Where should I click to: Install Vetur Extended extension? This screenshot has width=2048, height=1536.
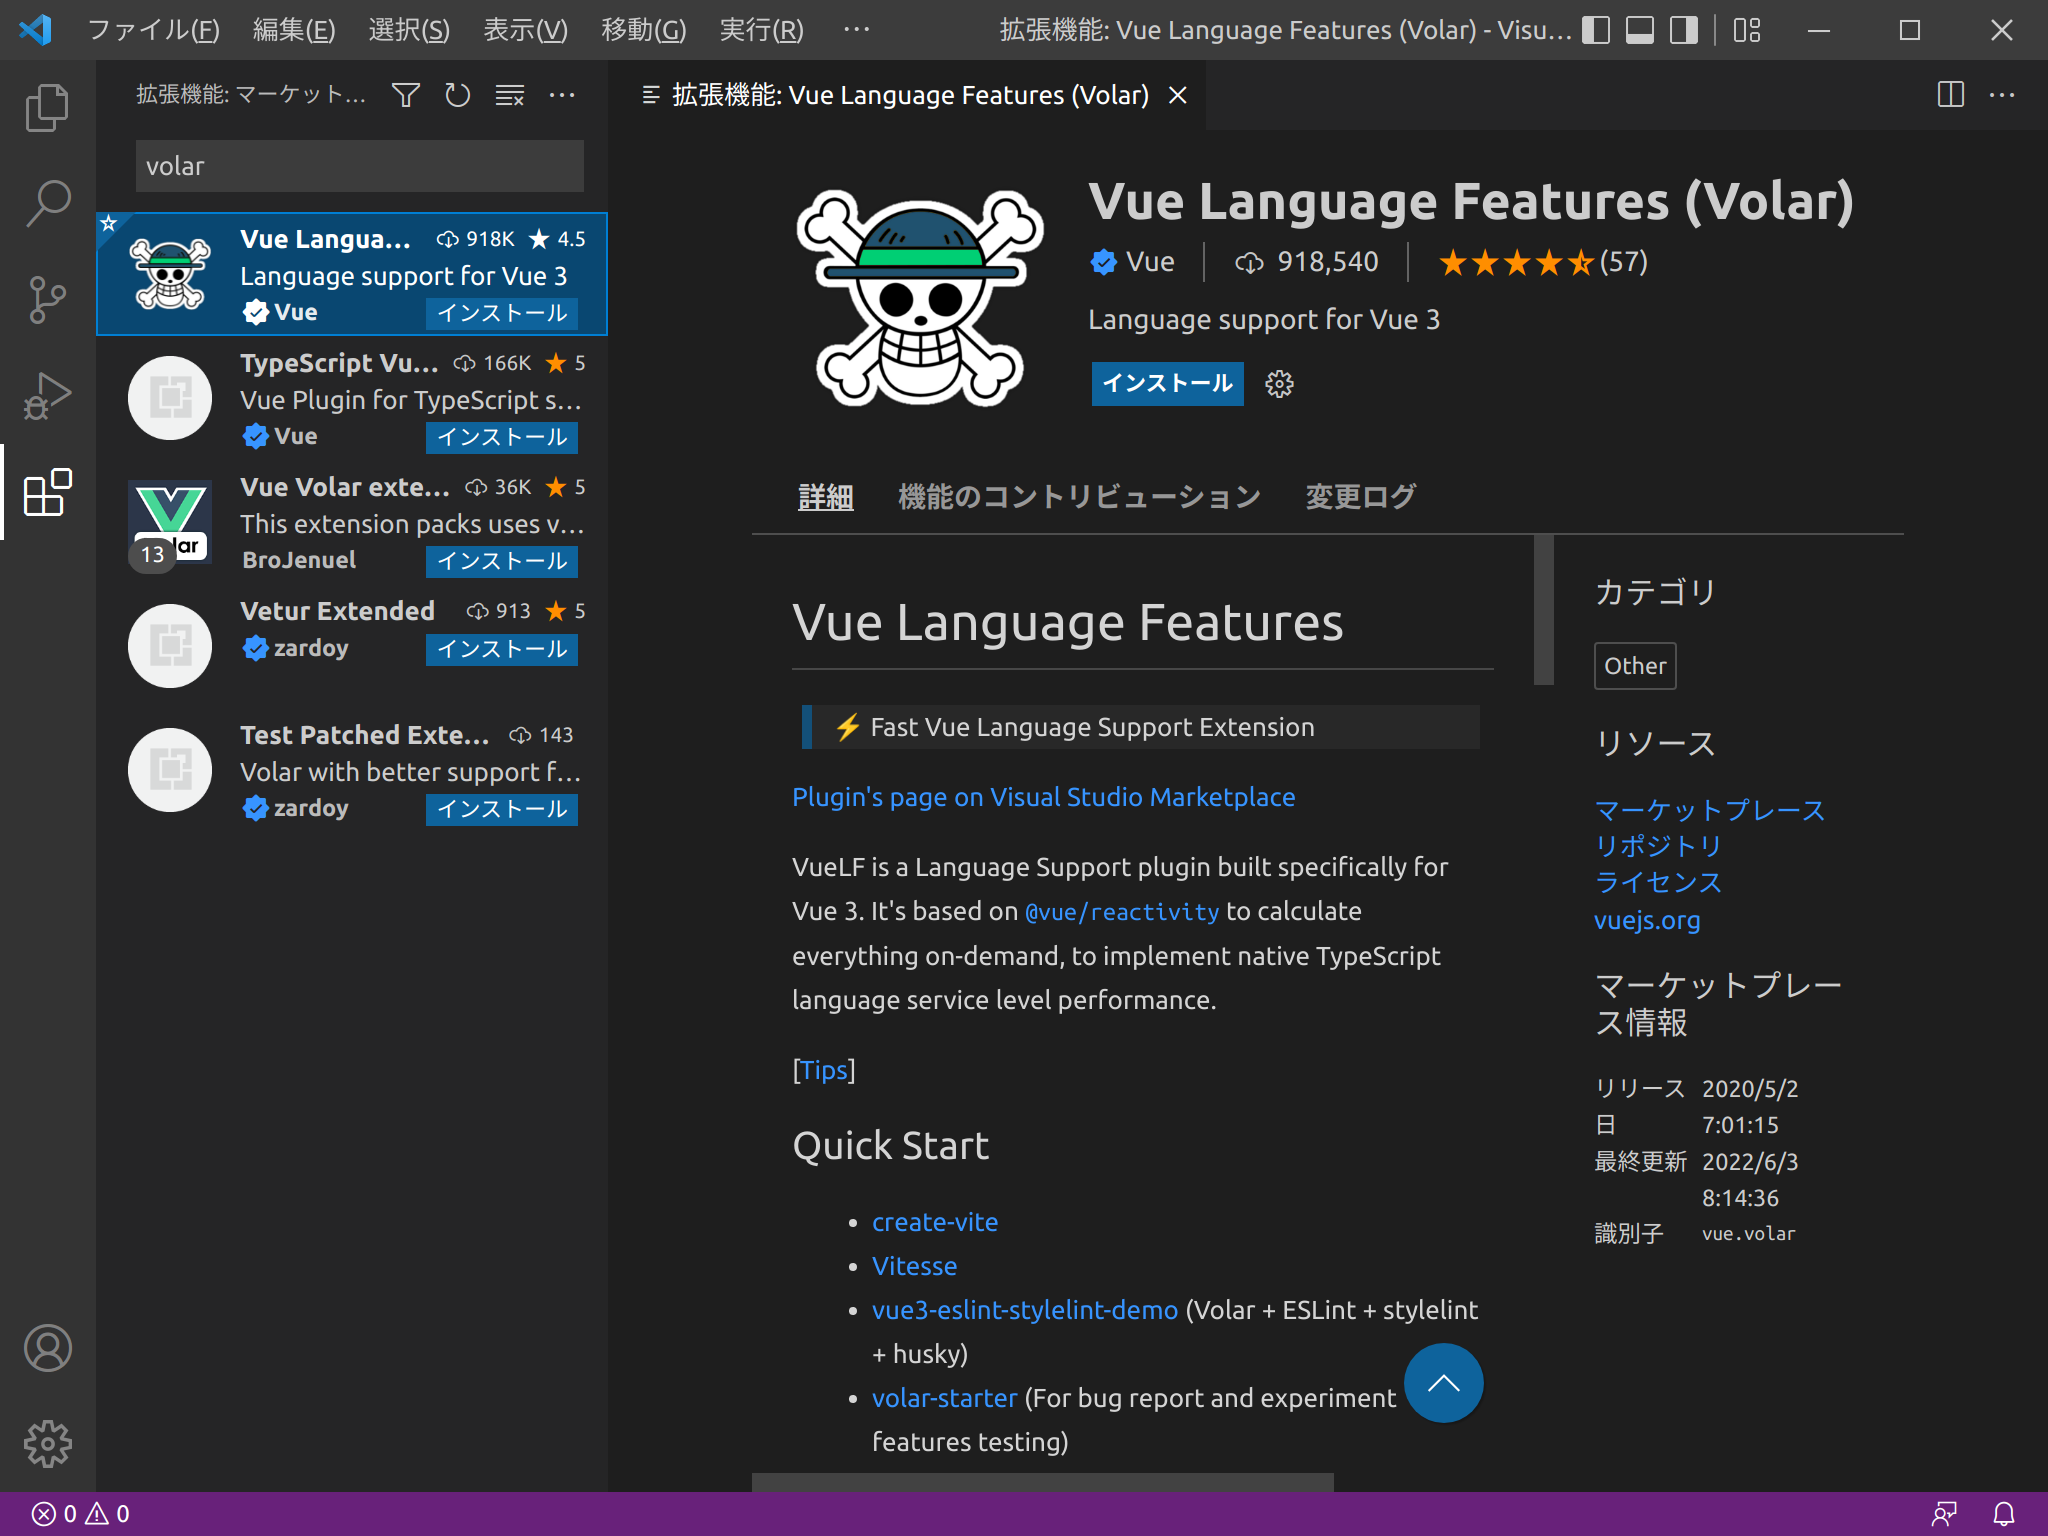501,649
